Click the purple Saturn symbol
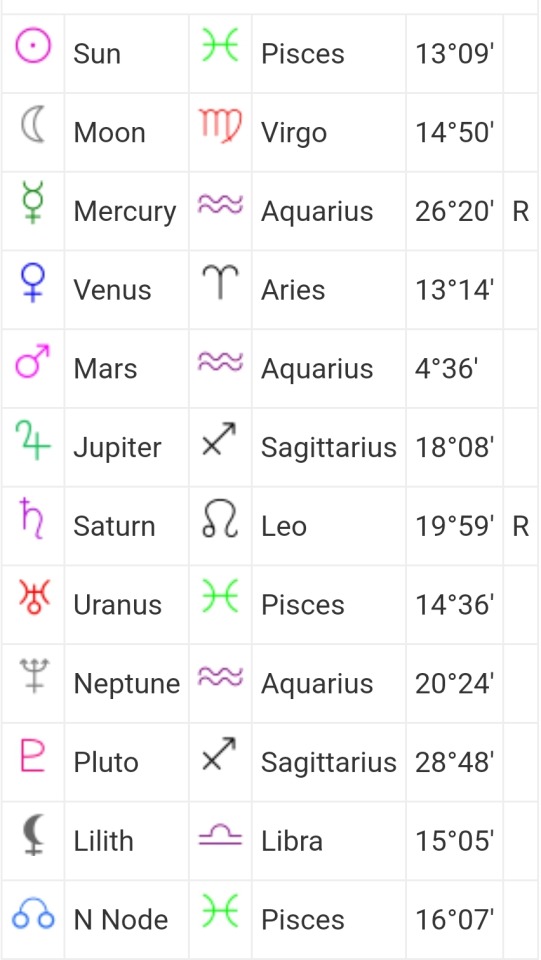The image size is (541, 960). 33,519
